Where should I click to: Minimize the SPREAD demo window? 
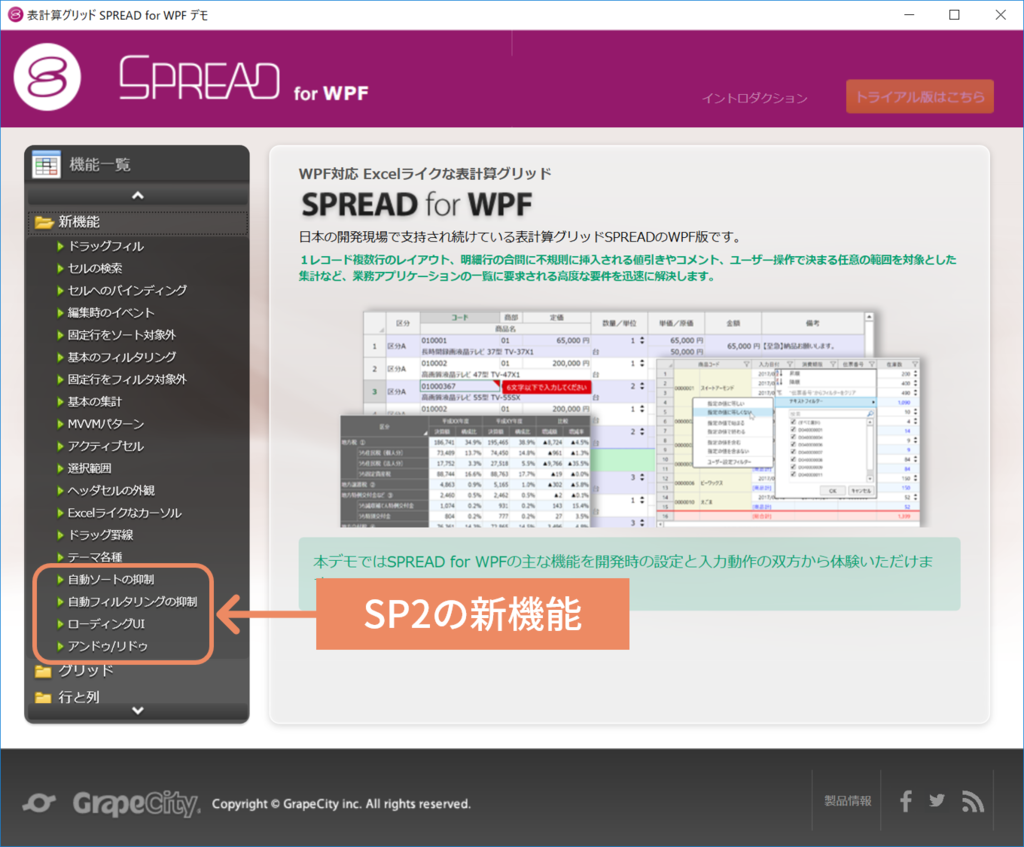pos(908,14)
